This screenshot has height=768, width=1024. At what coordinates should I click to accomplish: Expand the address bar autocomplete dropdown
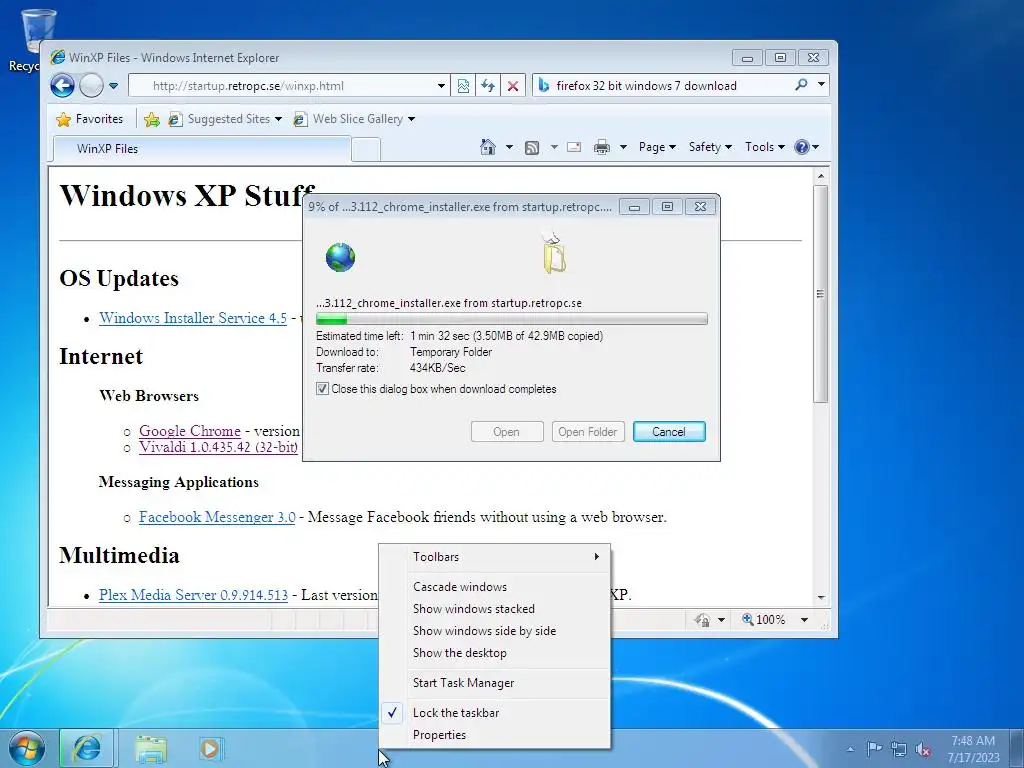[441, 86]
